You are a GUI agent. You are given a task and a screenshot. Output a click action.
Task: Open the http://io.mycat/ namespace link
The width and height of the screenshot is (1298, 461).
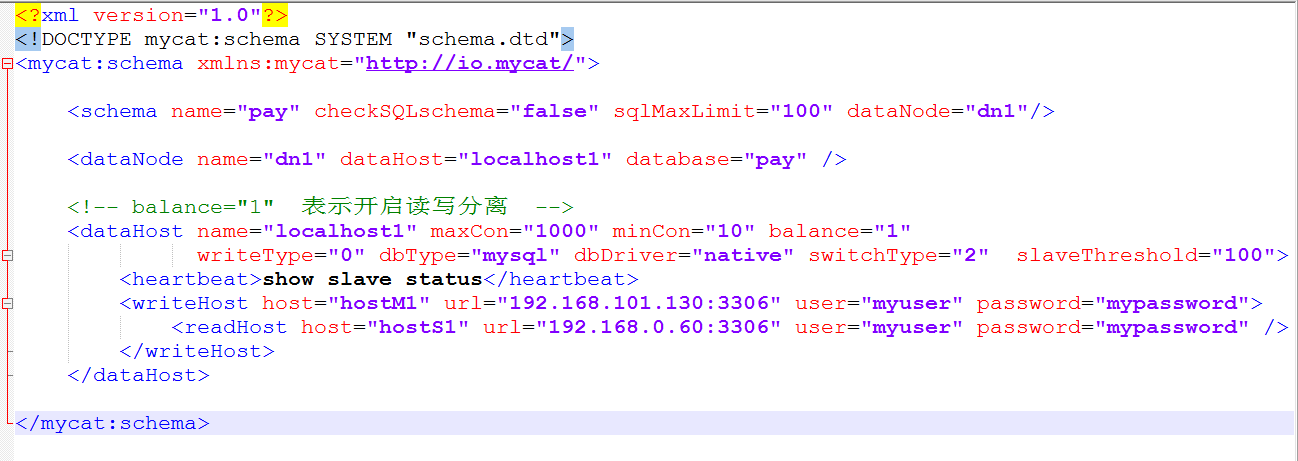[x=470, y=64]
